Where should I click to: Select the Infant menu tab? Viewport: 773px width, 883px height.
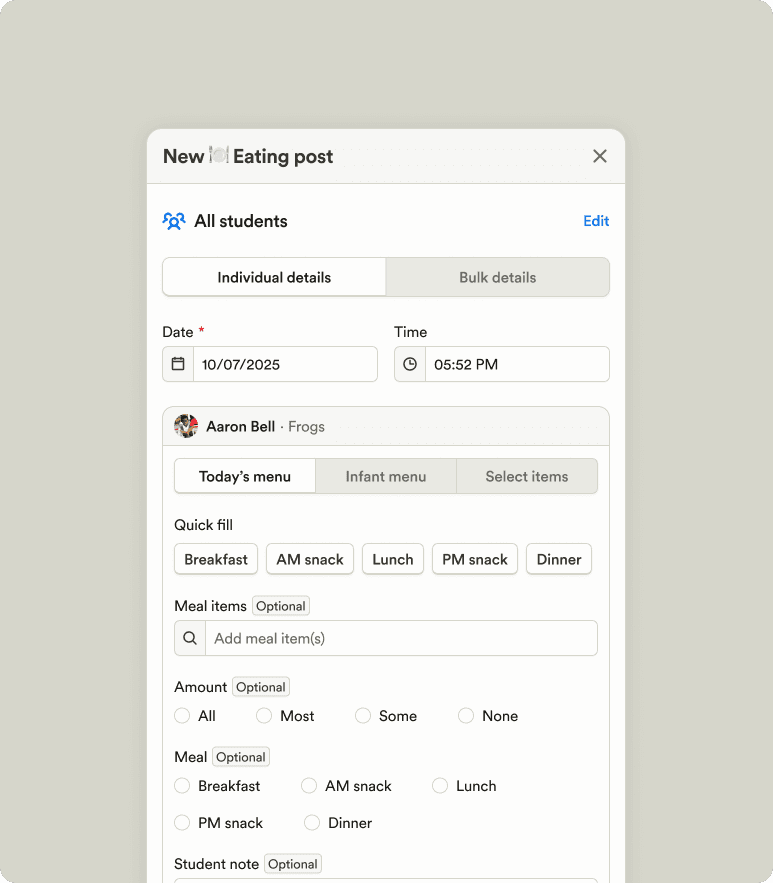[x=386, y=476]
